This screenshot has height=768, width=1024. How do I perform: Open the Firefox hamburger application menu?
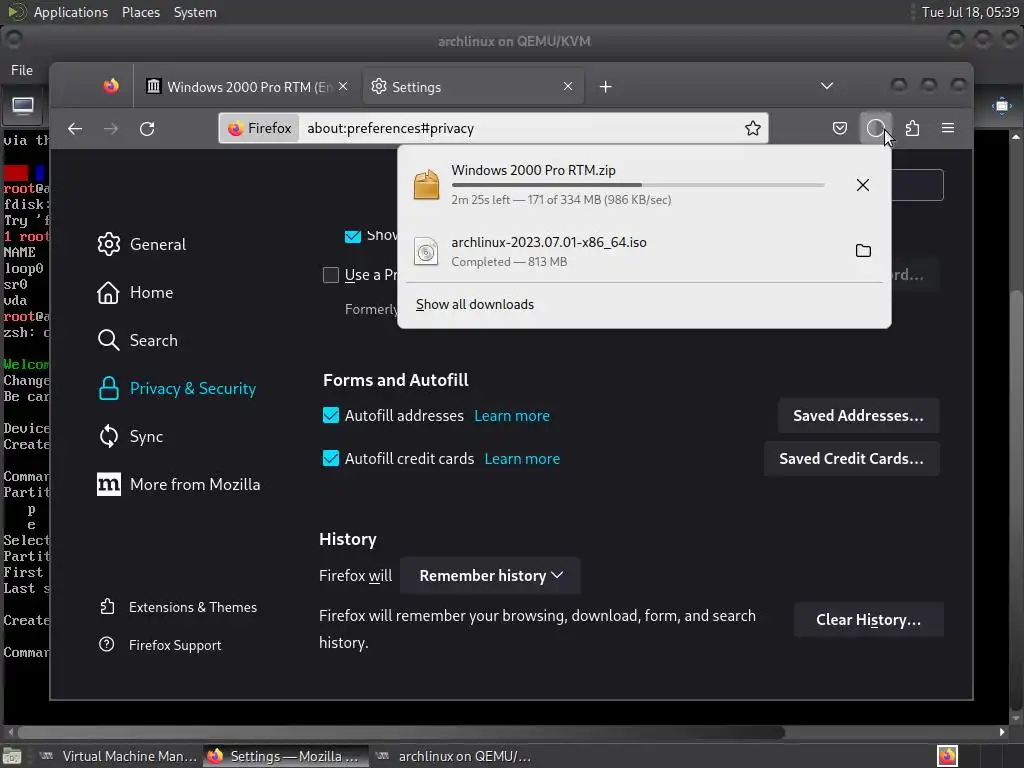[x=948, y=128]
